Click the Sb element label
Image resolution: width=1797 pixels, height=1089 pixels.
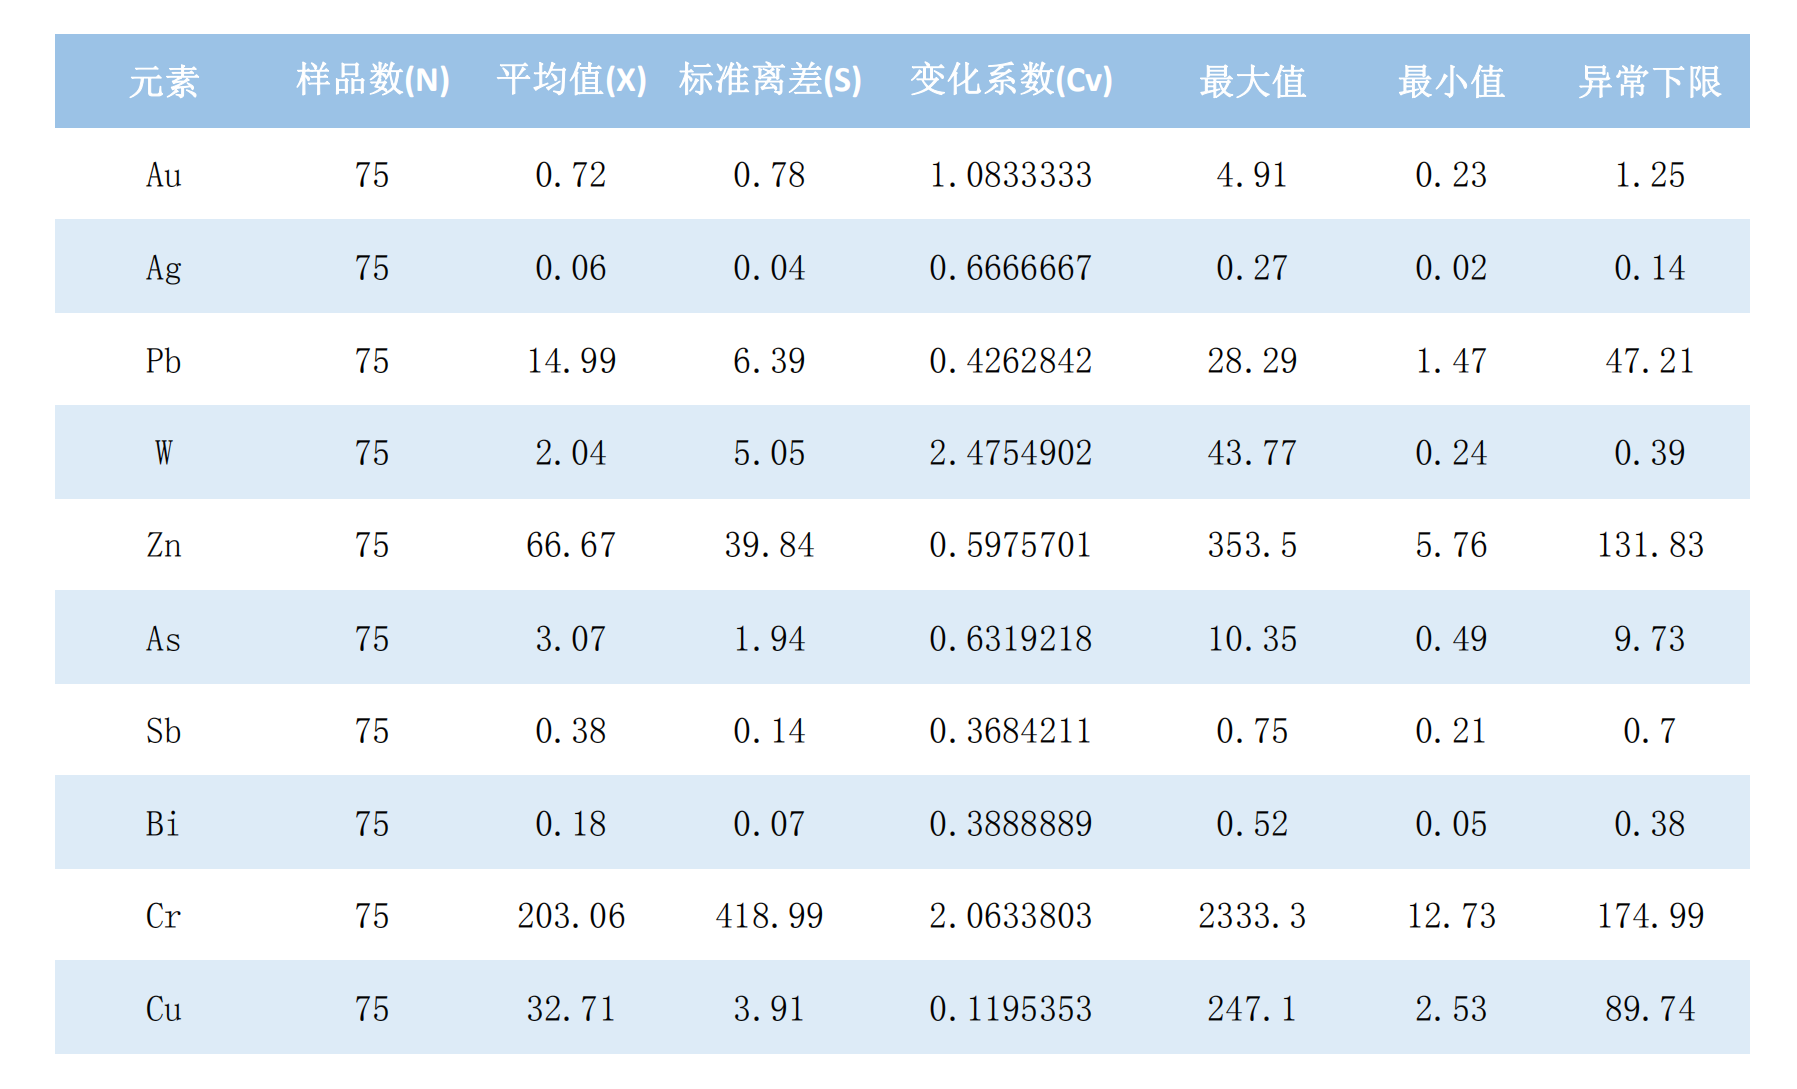point(164,731)
